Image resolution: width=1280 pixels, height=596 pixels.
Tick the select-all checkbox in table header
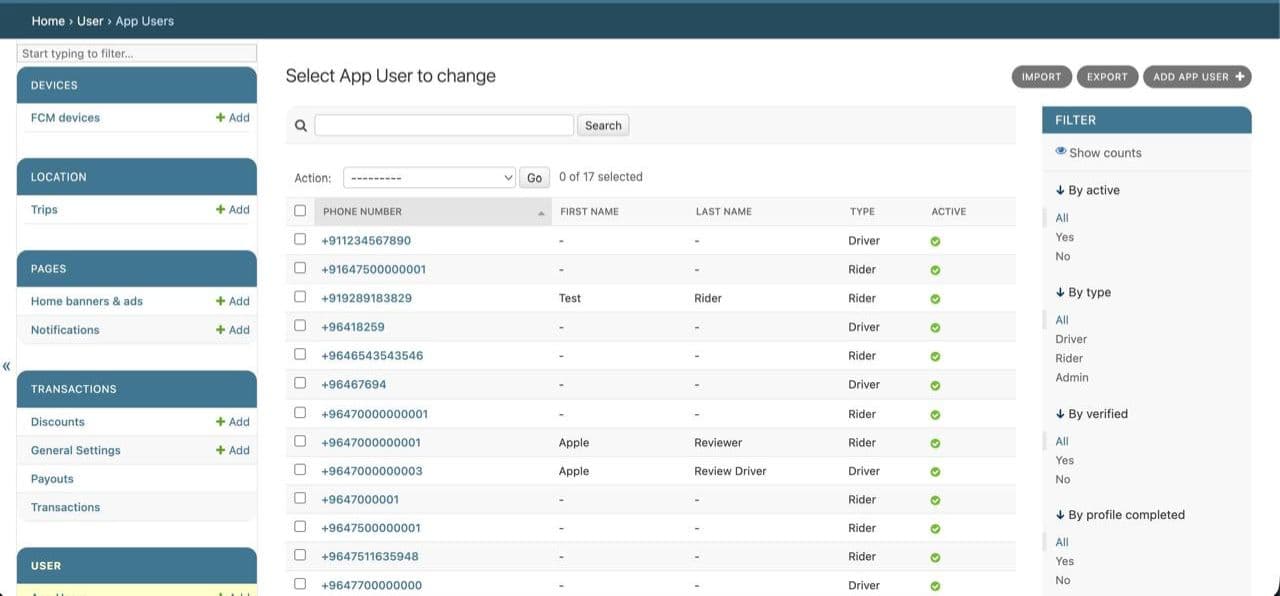click(x=300, y=211)
